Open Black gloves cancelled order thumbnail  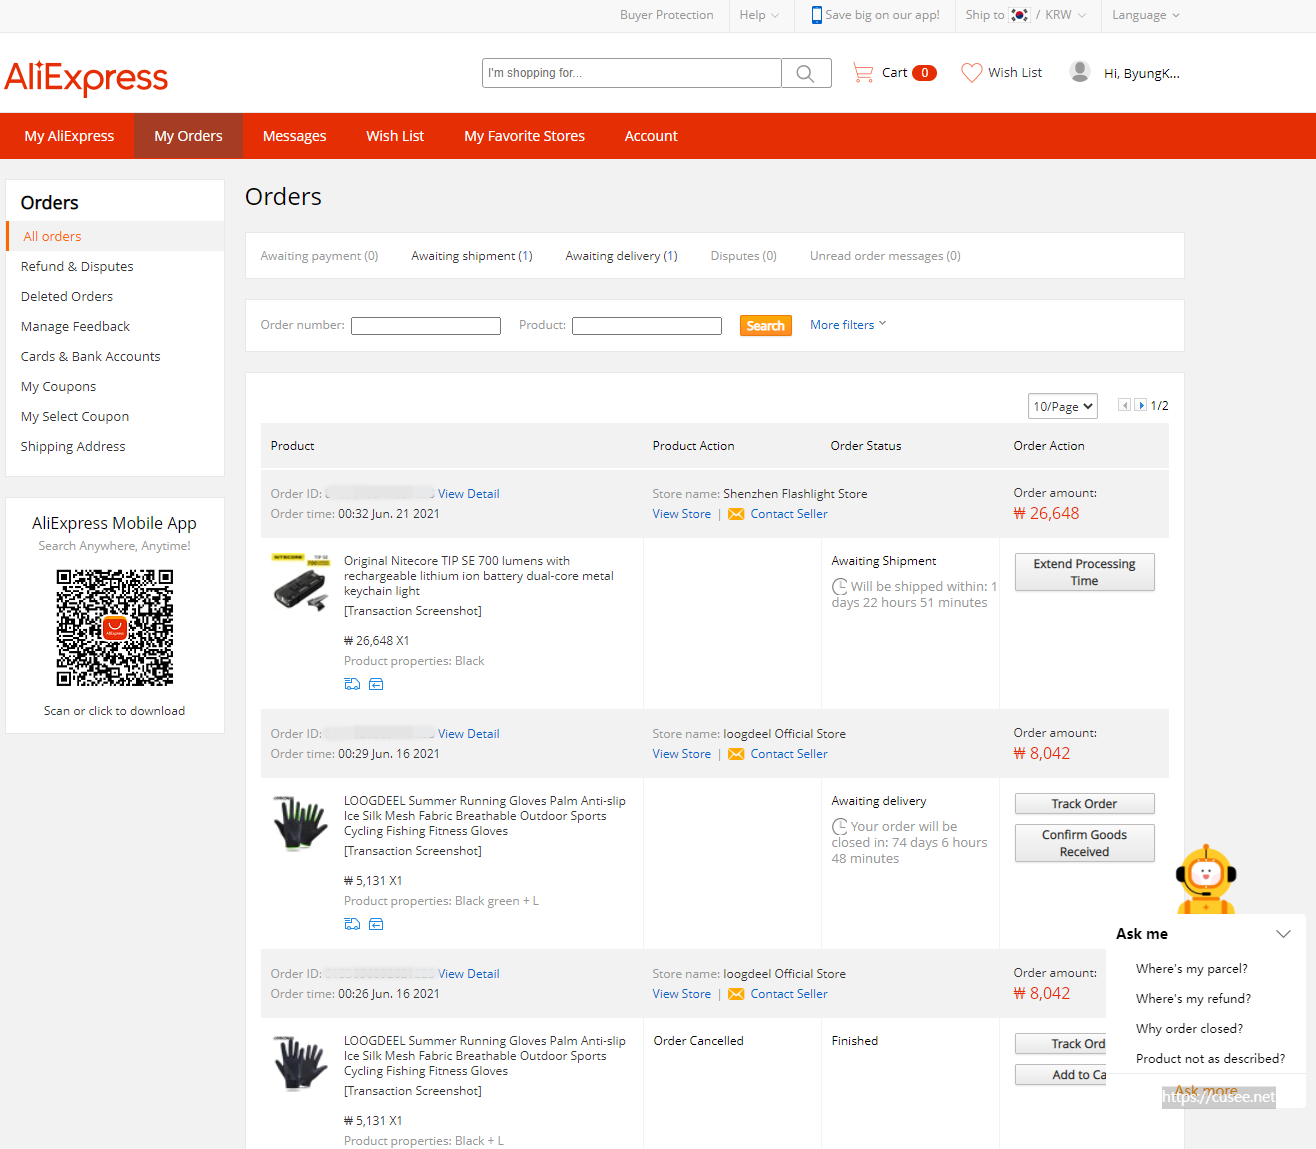click(x=301, y=1063)
